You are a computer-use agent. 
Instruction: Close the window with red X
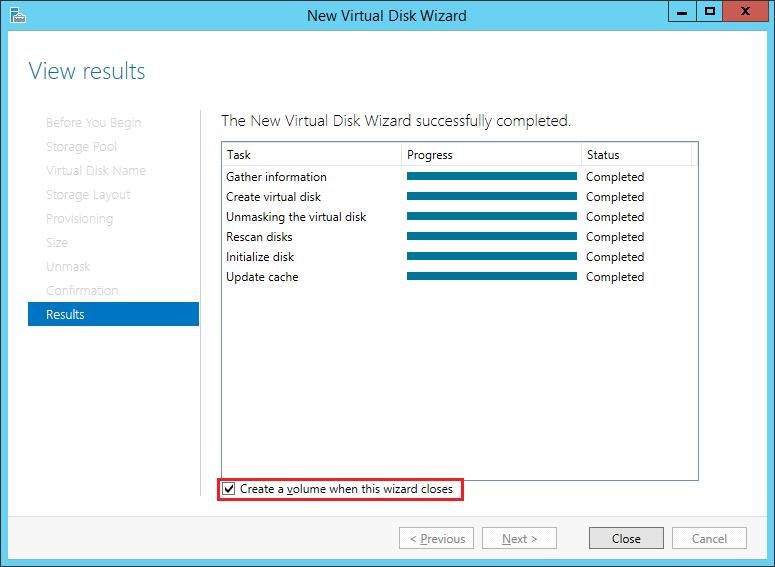coord(748,12)
